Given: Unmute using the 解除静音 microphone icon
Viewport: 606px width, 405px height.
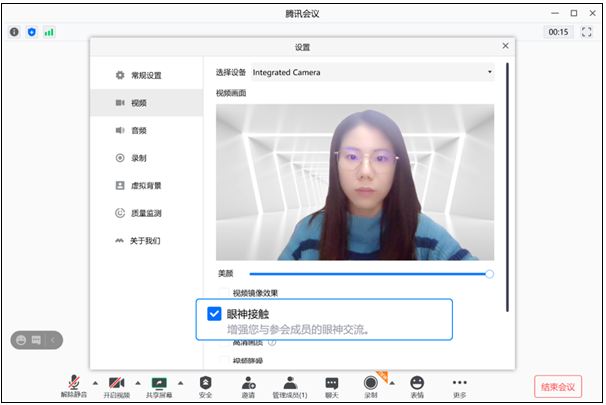Looking at the screenshot, I should tap(74, 382).
